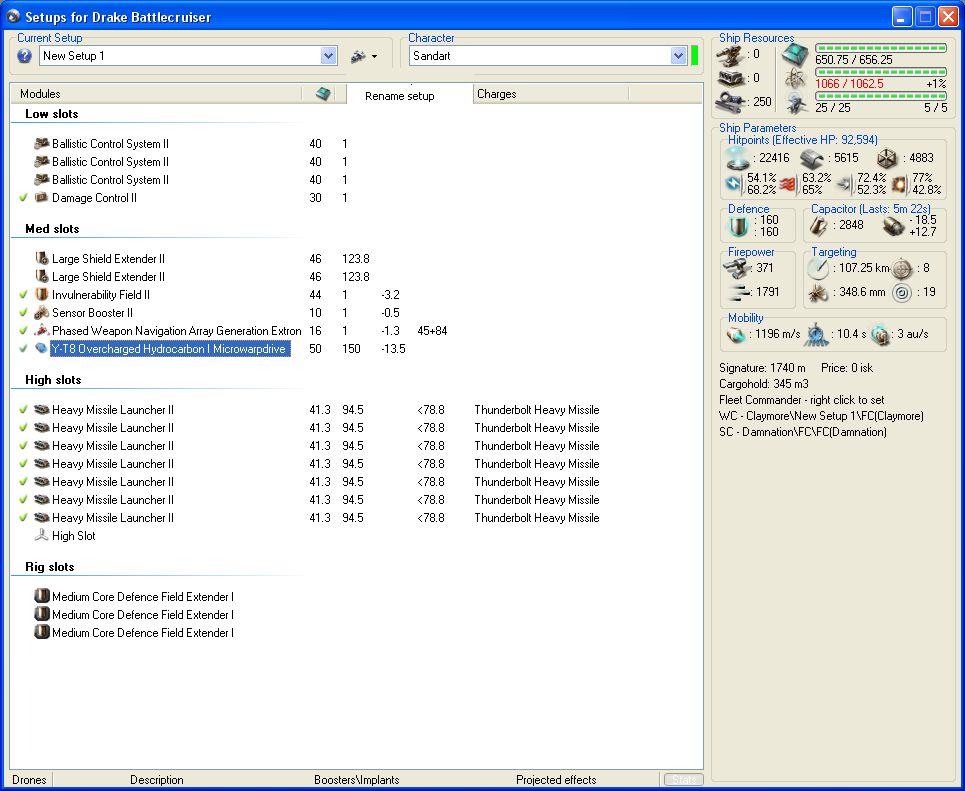Select the Damage Control II module name
965x791 pixels.
94,198
